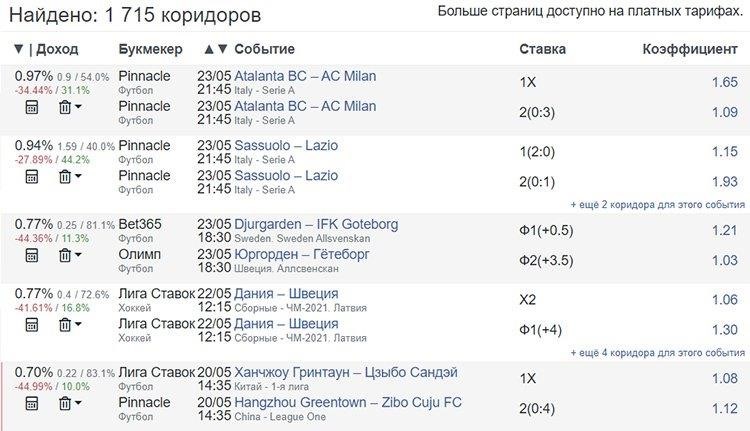The height and width of the screenshot is (431, 750).
Task: Open calculator for Atalanta BC – AC Milan corridor
Action: click(32, 107)
